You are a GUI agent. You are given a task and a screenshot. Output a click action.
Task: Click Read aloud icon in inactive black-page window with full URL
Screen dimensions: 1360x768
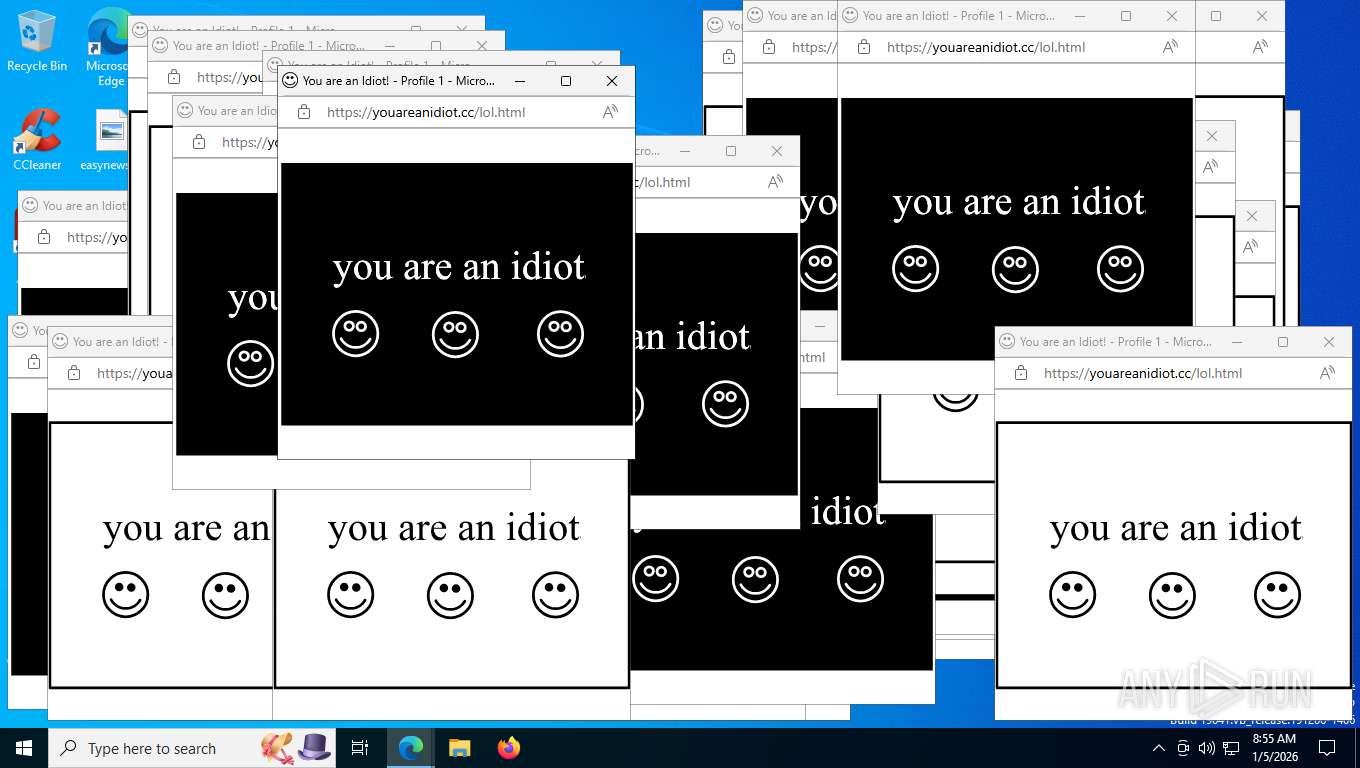click(1170, 47)
